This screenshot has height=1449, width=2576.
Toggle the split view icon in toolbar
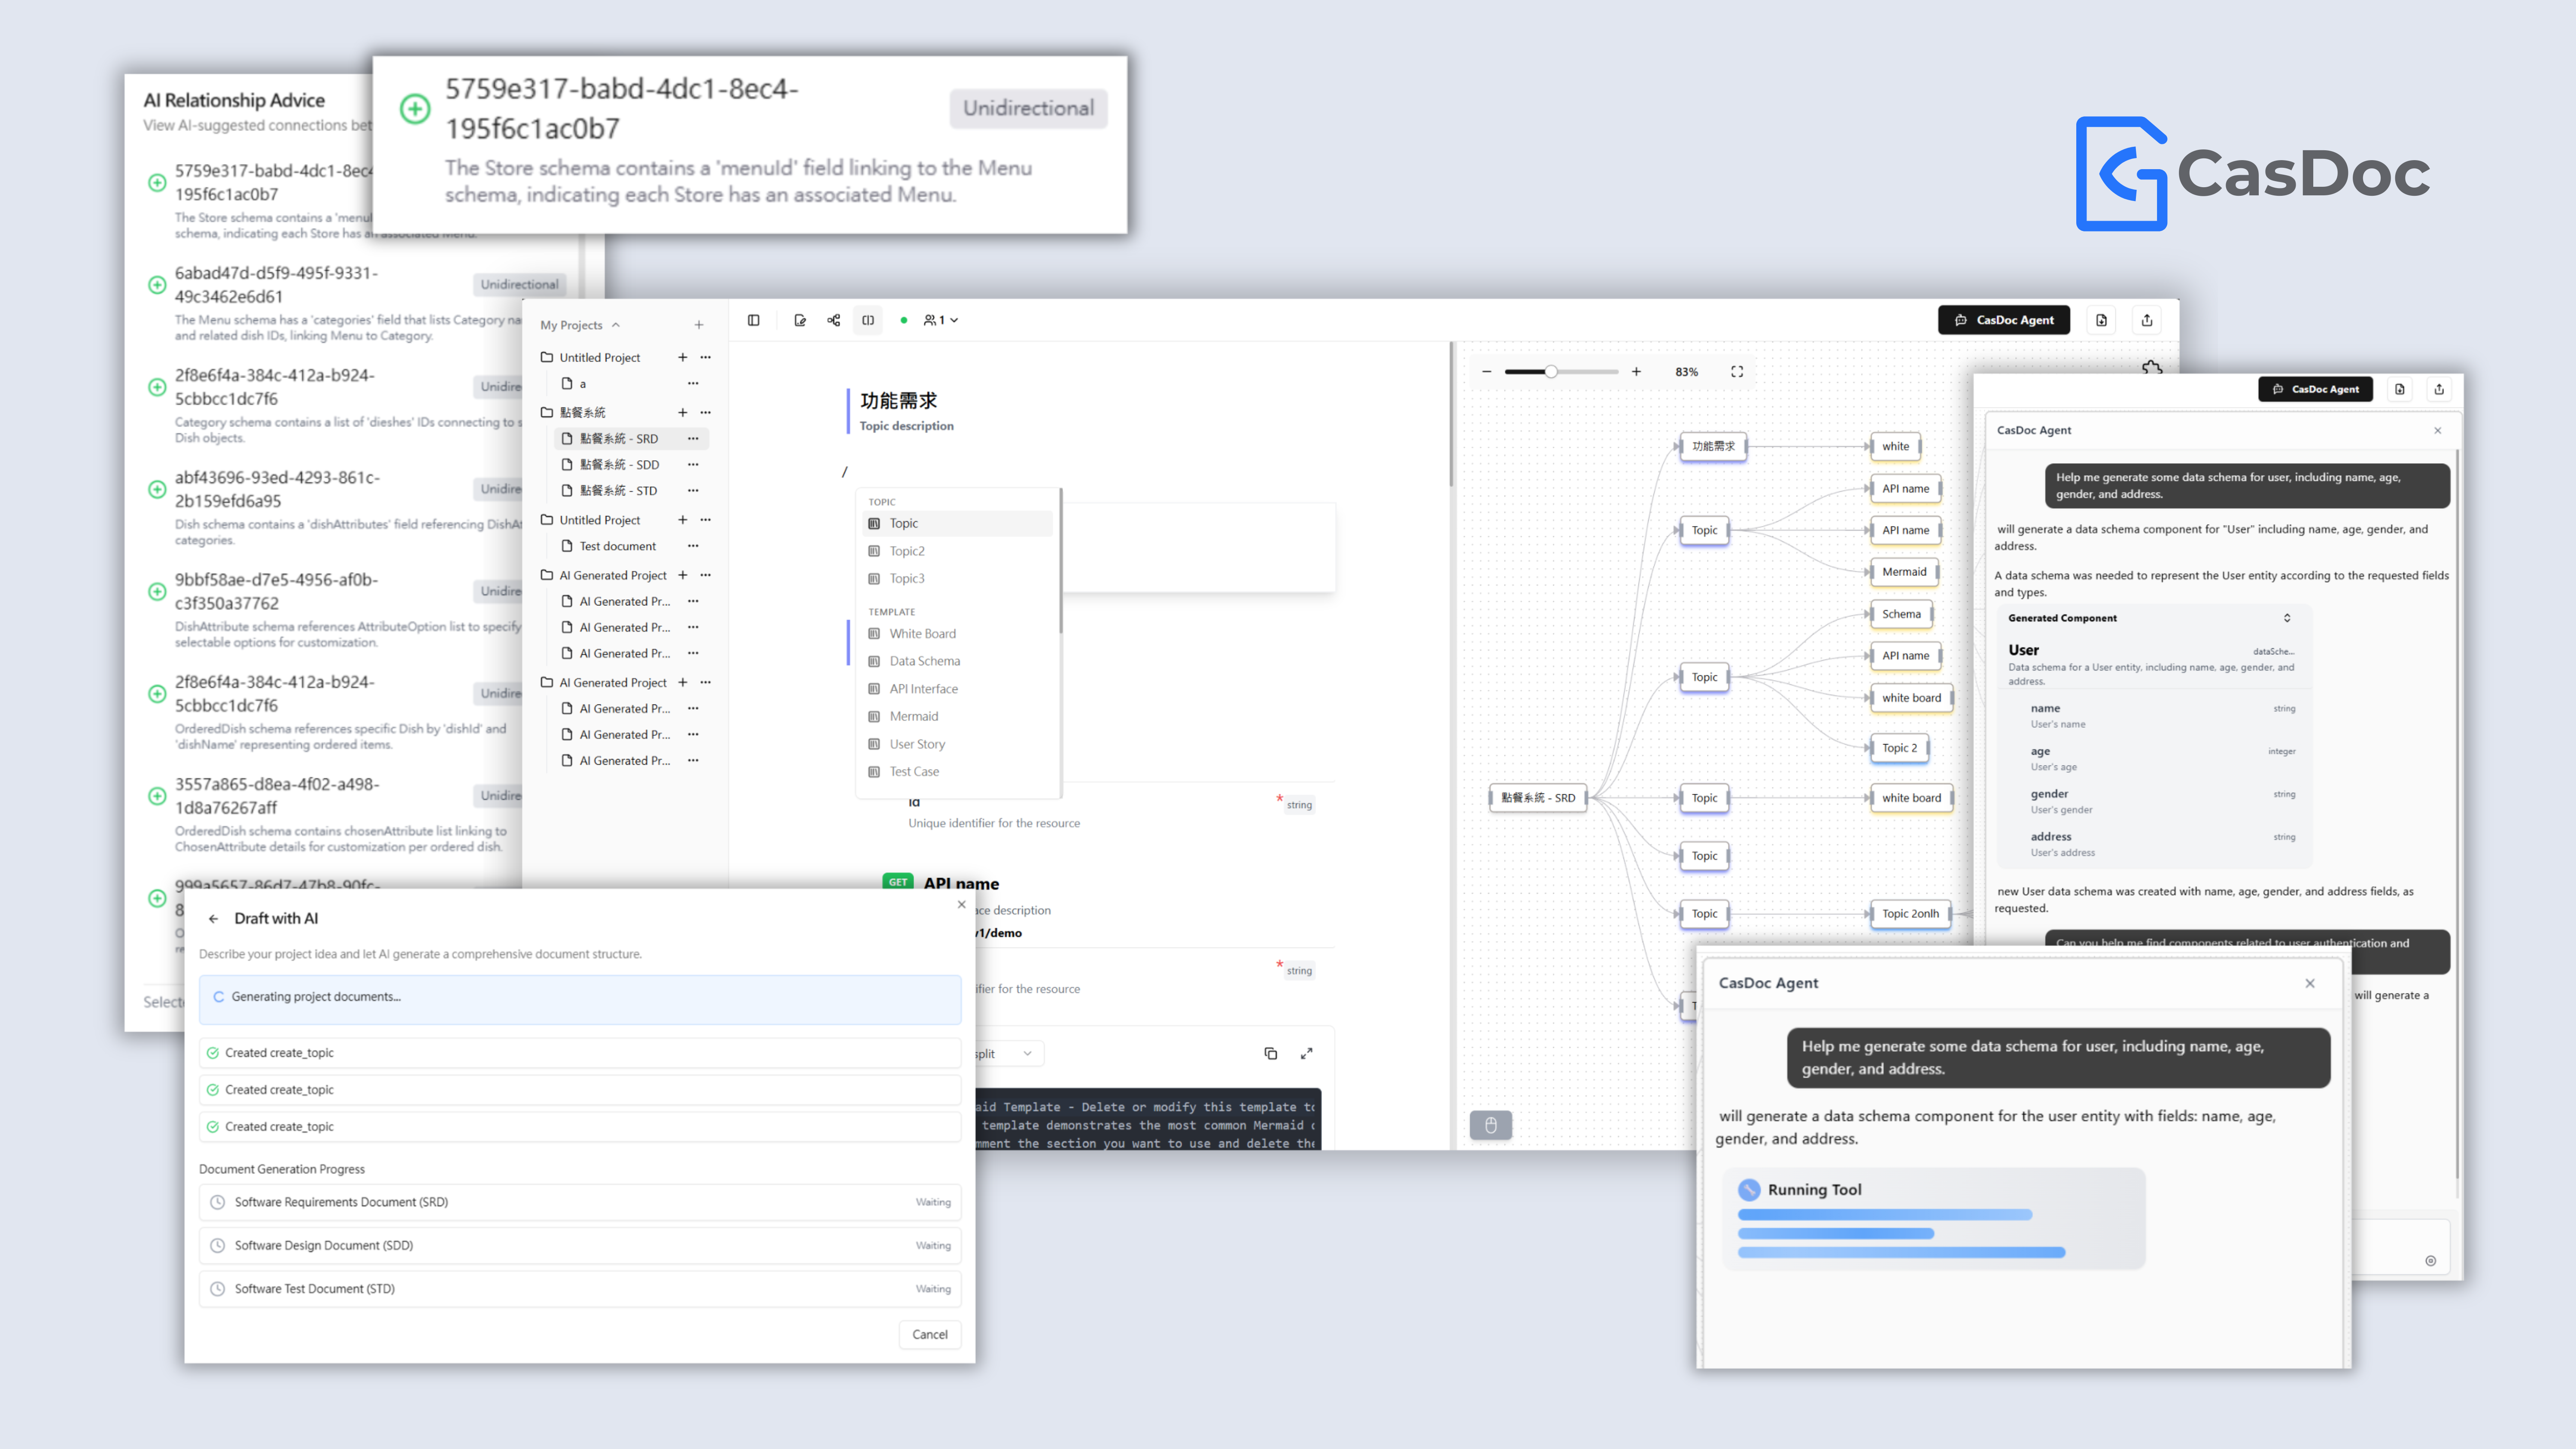click(x=868, y=320)
